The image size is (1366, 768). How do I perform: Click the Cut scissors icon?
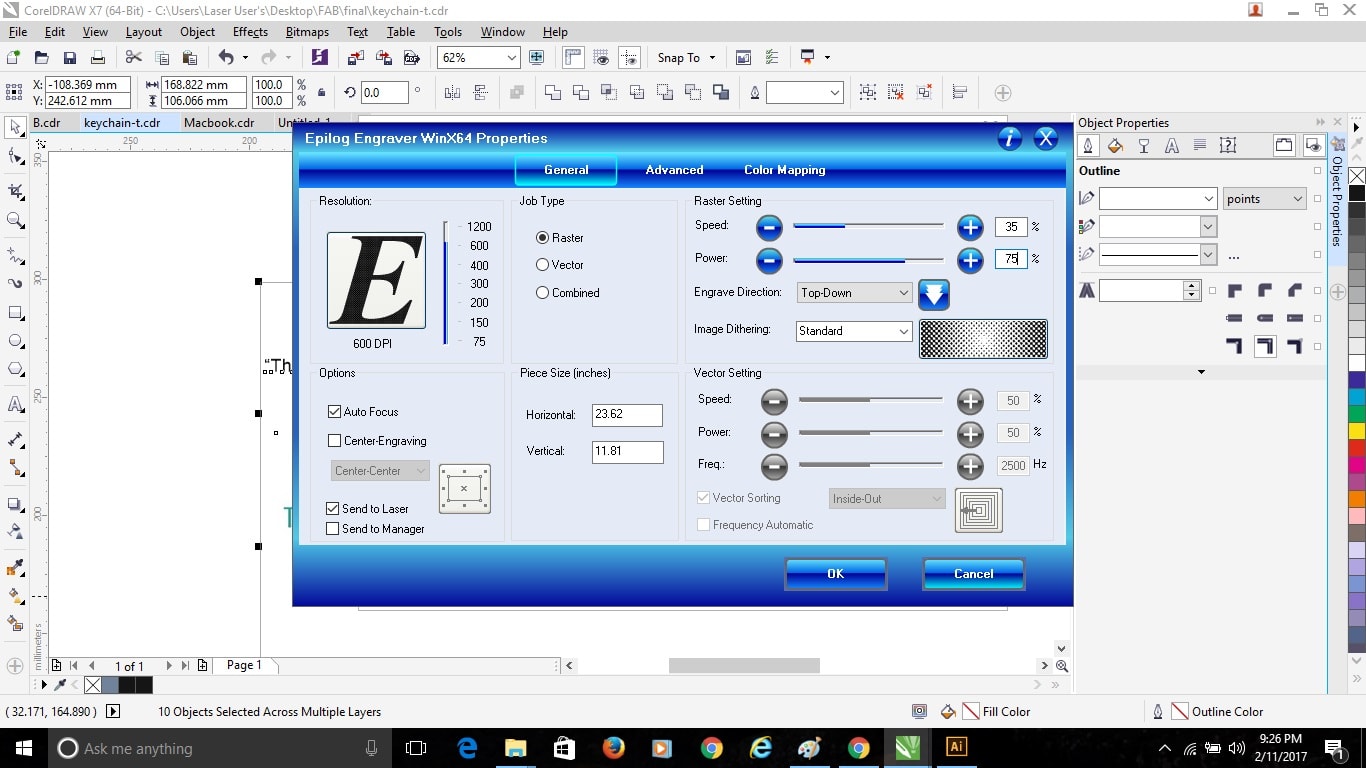(x=133, y=58)
